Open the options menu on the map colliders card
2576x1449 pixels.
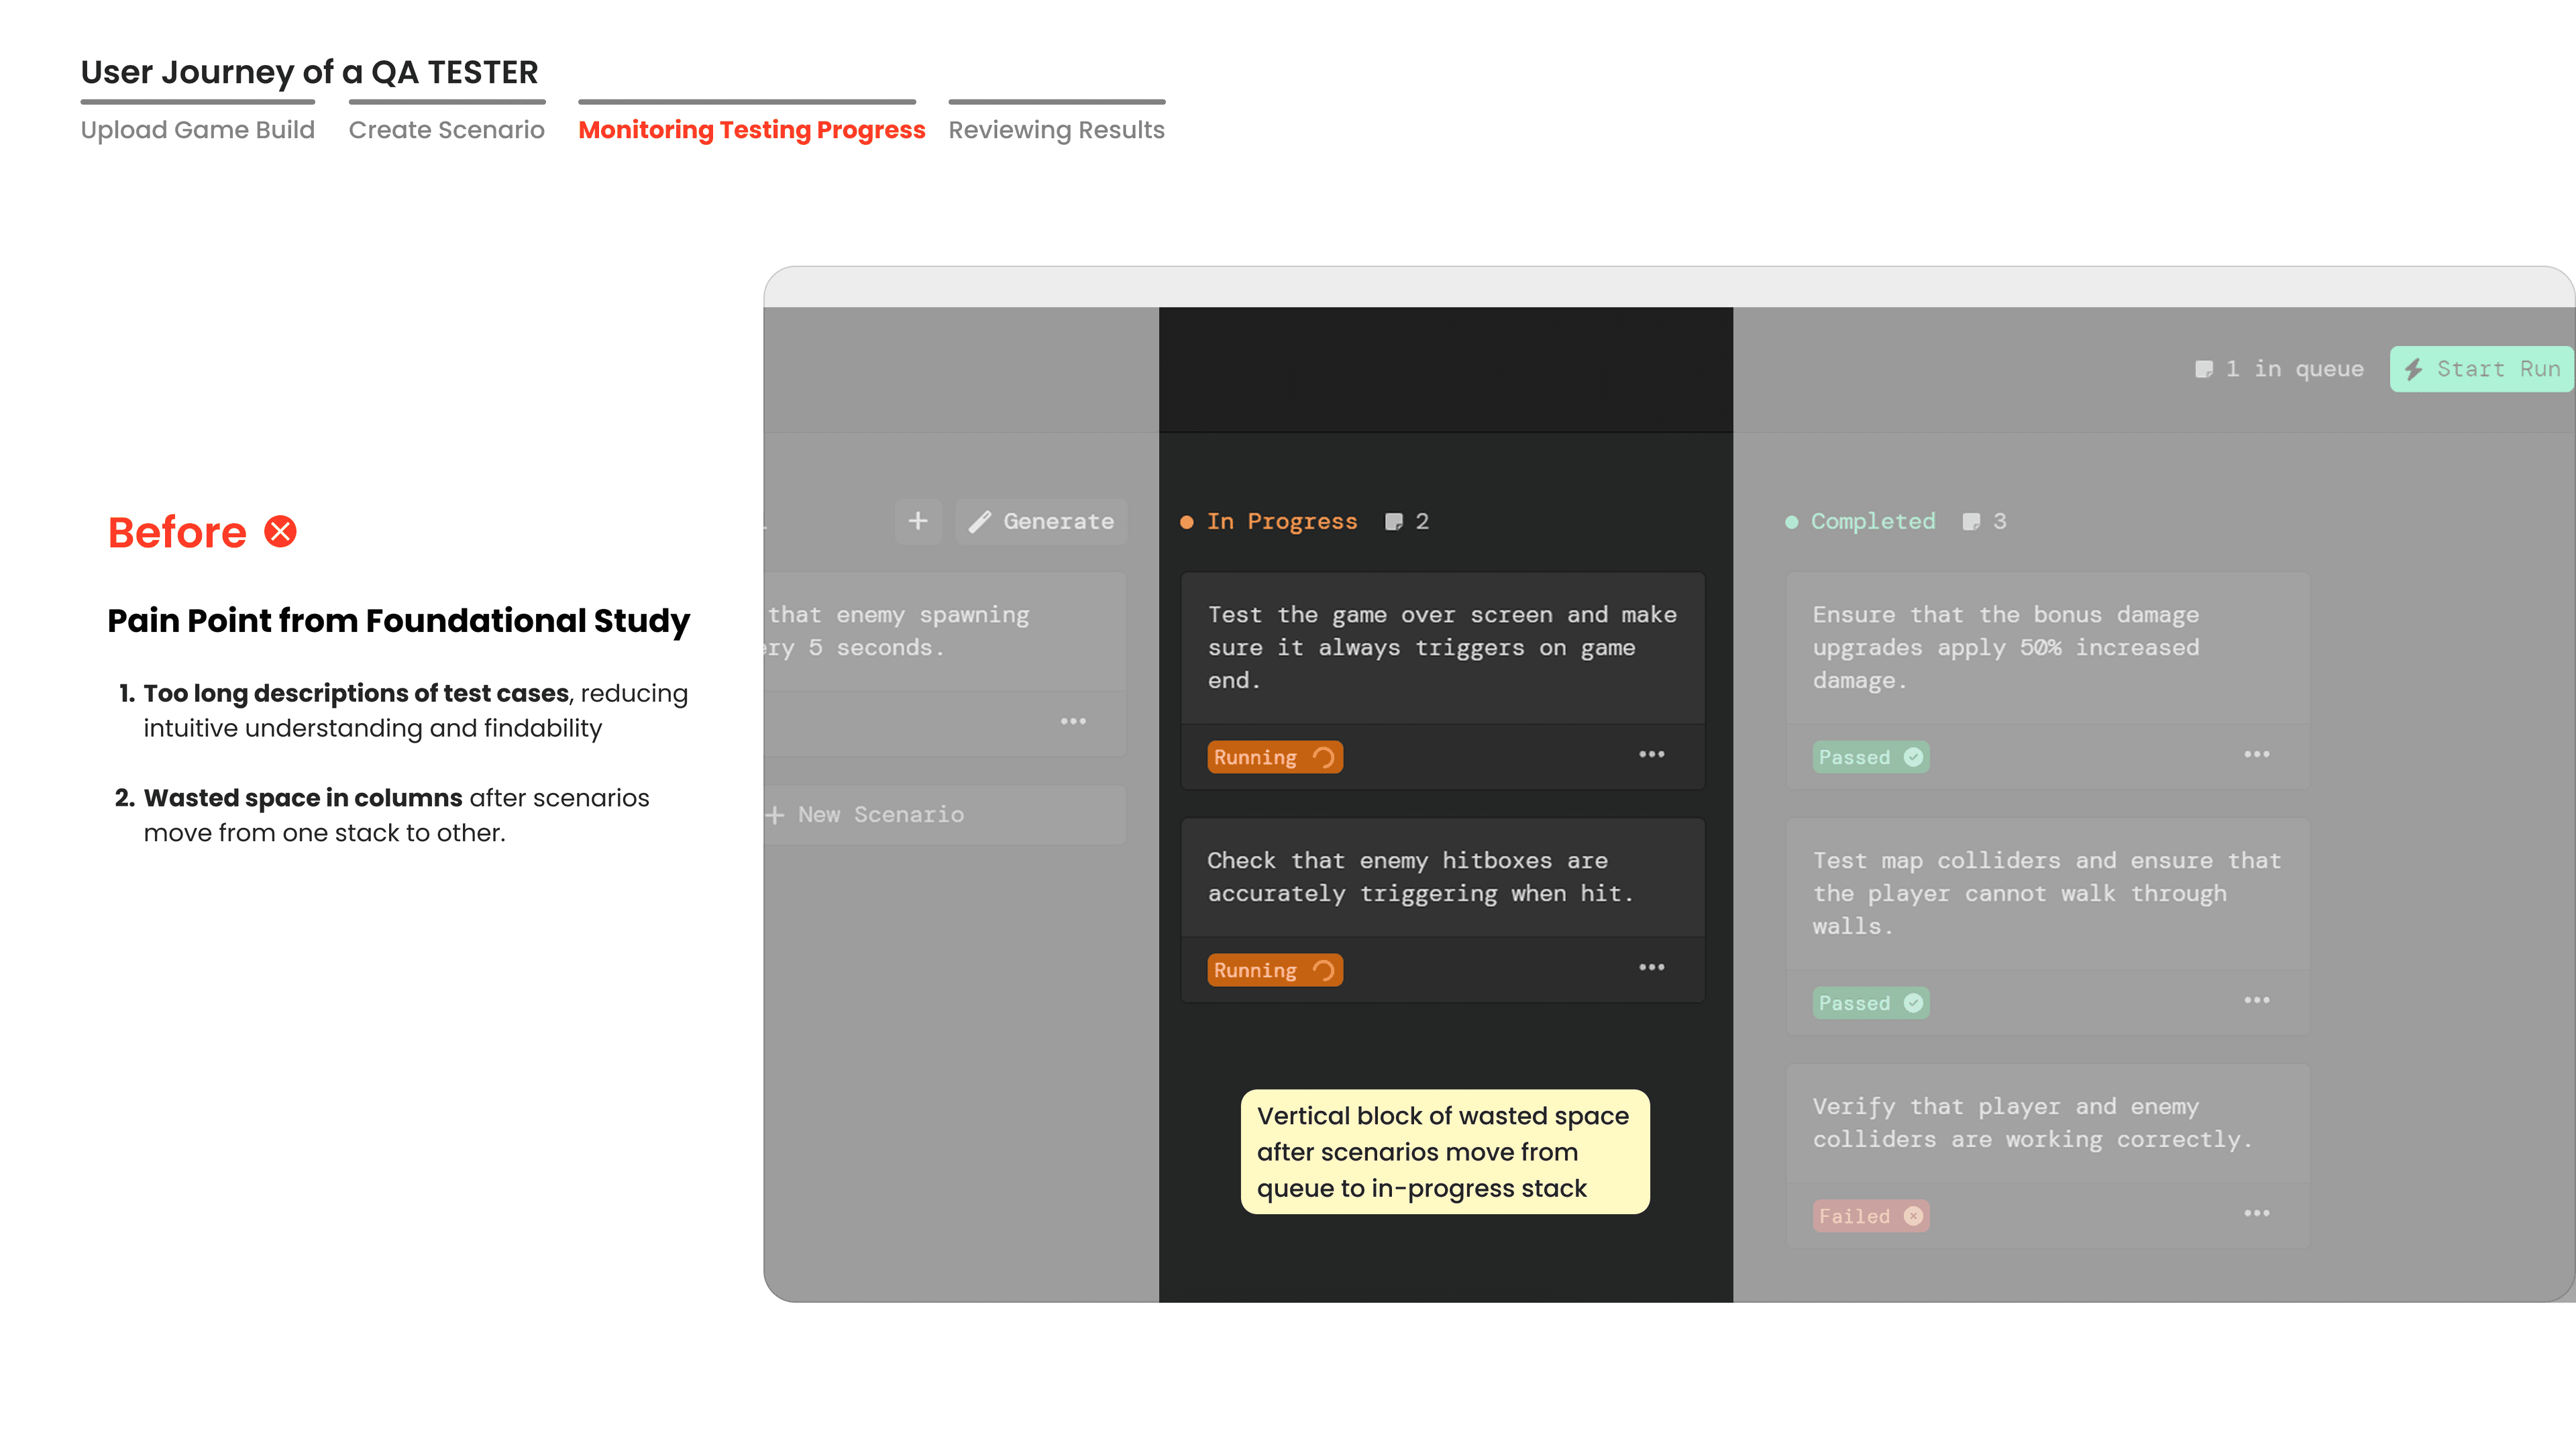coord(2257,1000)
